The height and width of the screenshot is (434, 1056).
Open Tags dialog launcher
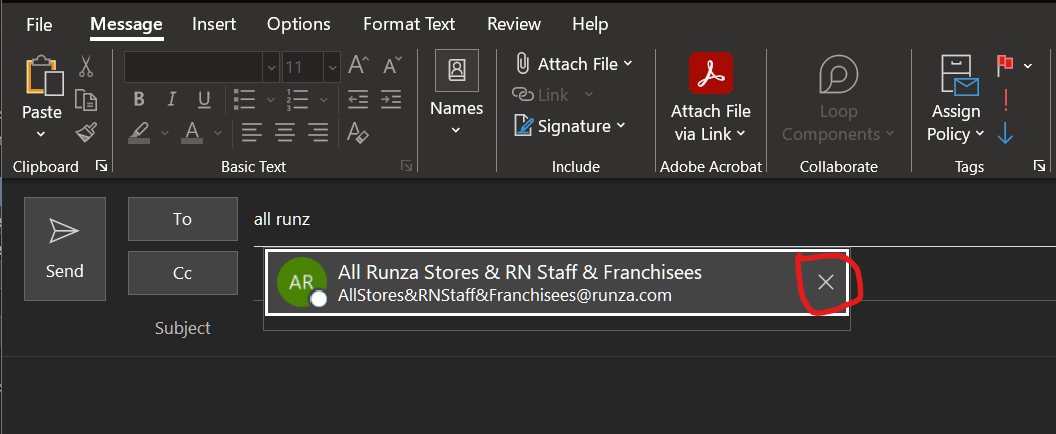point(1039,166)
